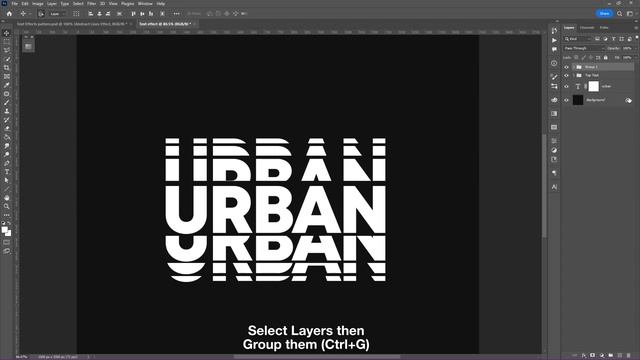
Task: Open the Character panel icon
Action: tap(554, 187)
